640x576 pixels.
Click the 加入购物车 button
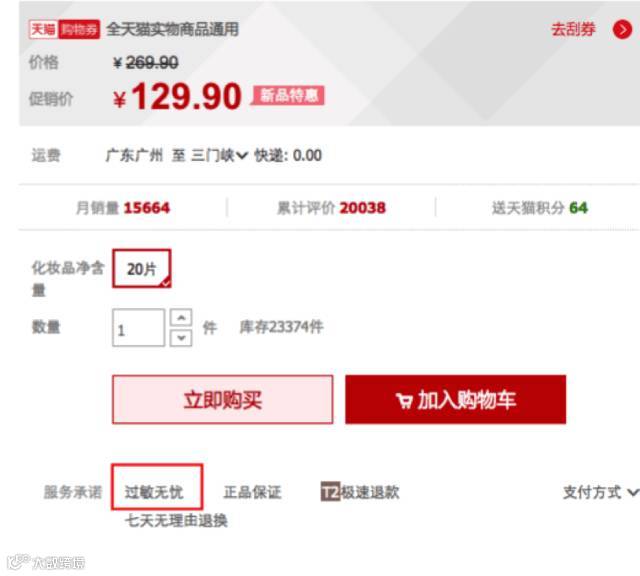[456, 400]
